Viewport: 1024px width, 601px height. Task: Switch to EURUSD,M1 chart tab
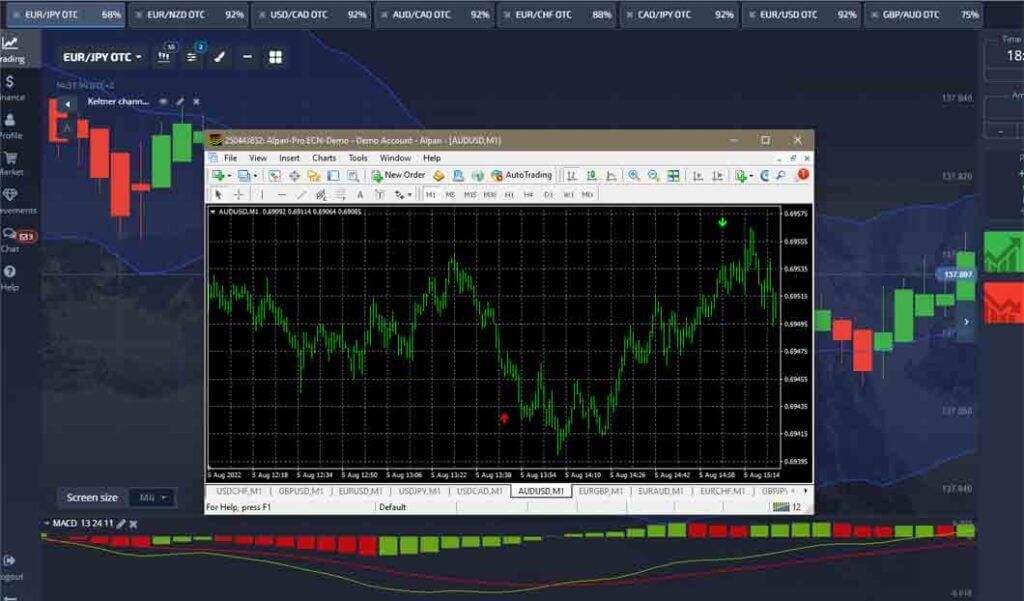coord(360,491)
